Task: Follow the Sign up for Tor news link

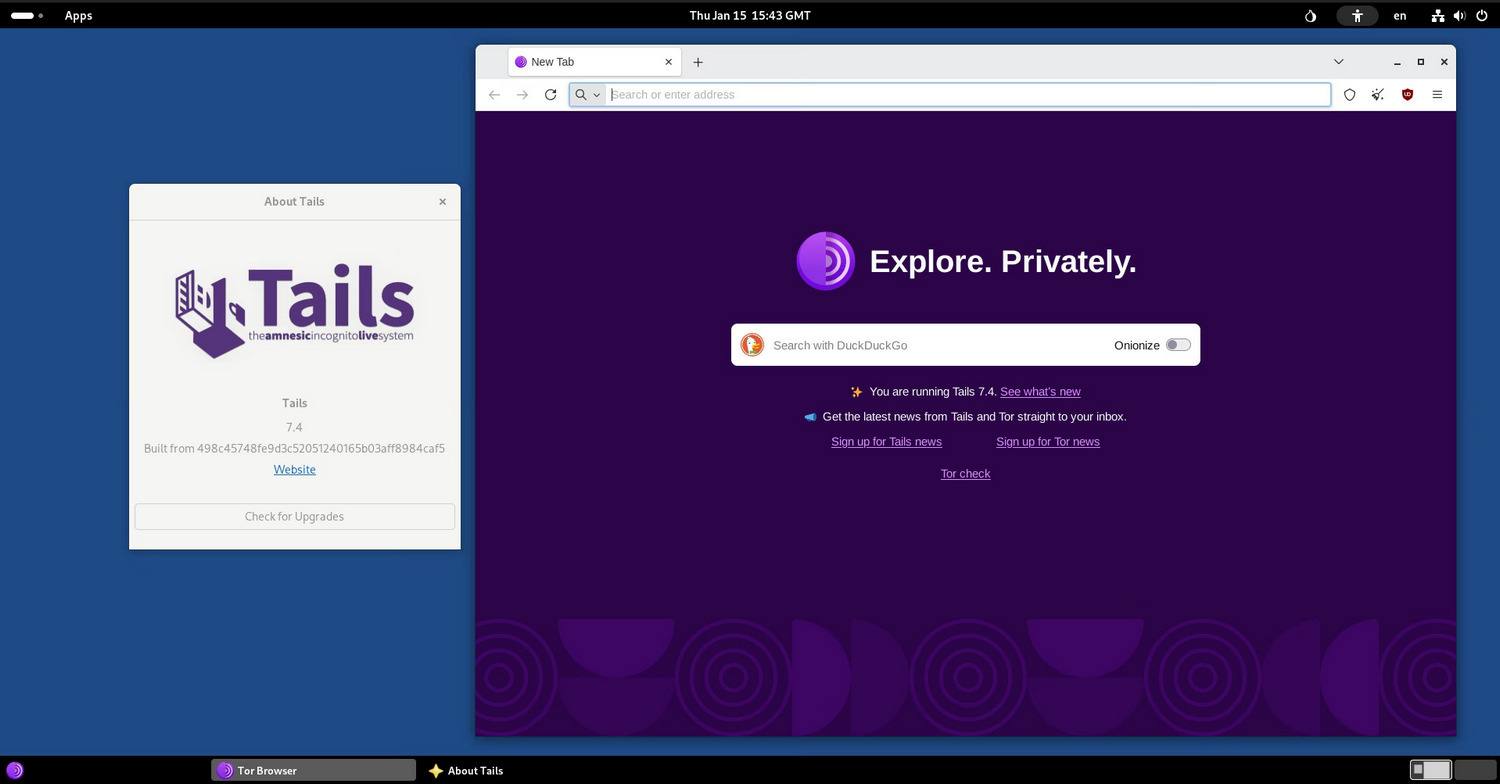Action: pos(1048,442)
